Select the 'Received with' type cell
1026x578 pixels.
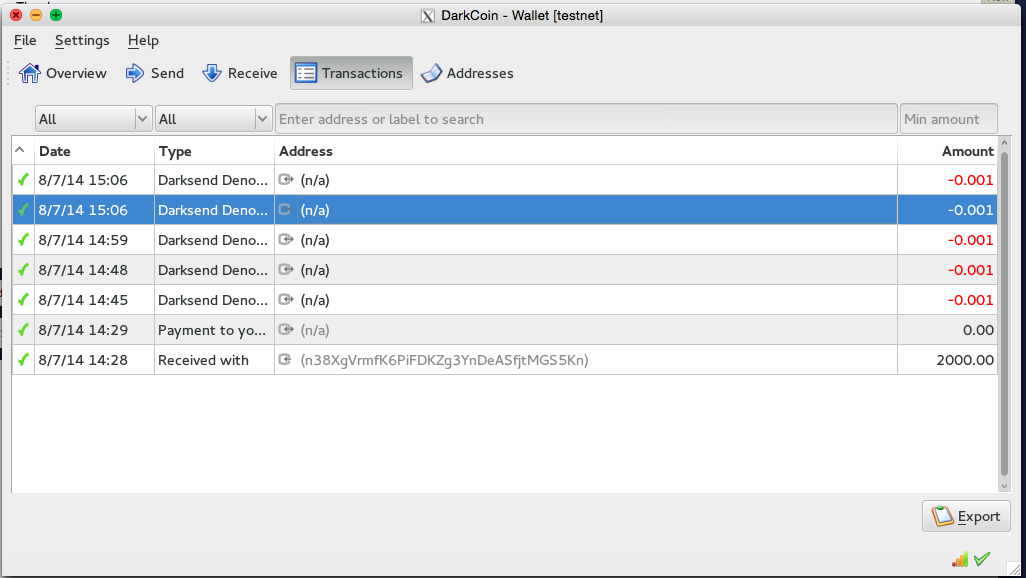click(x=215, y=360)
